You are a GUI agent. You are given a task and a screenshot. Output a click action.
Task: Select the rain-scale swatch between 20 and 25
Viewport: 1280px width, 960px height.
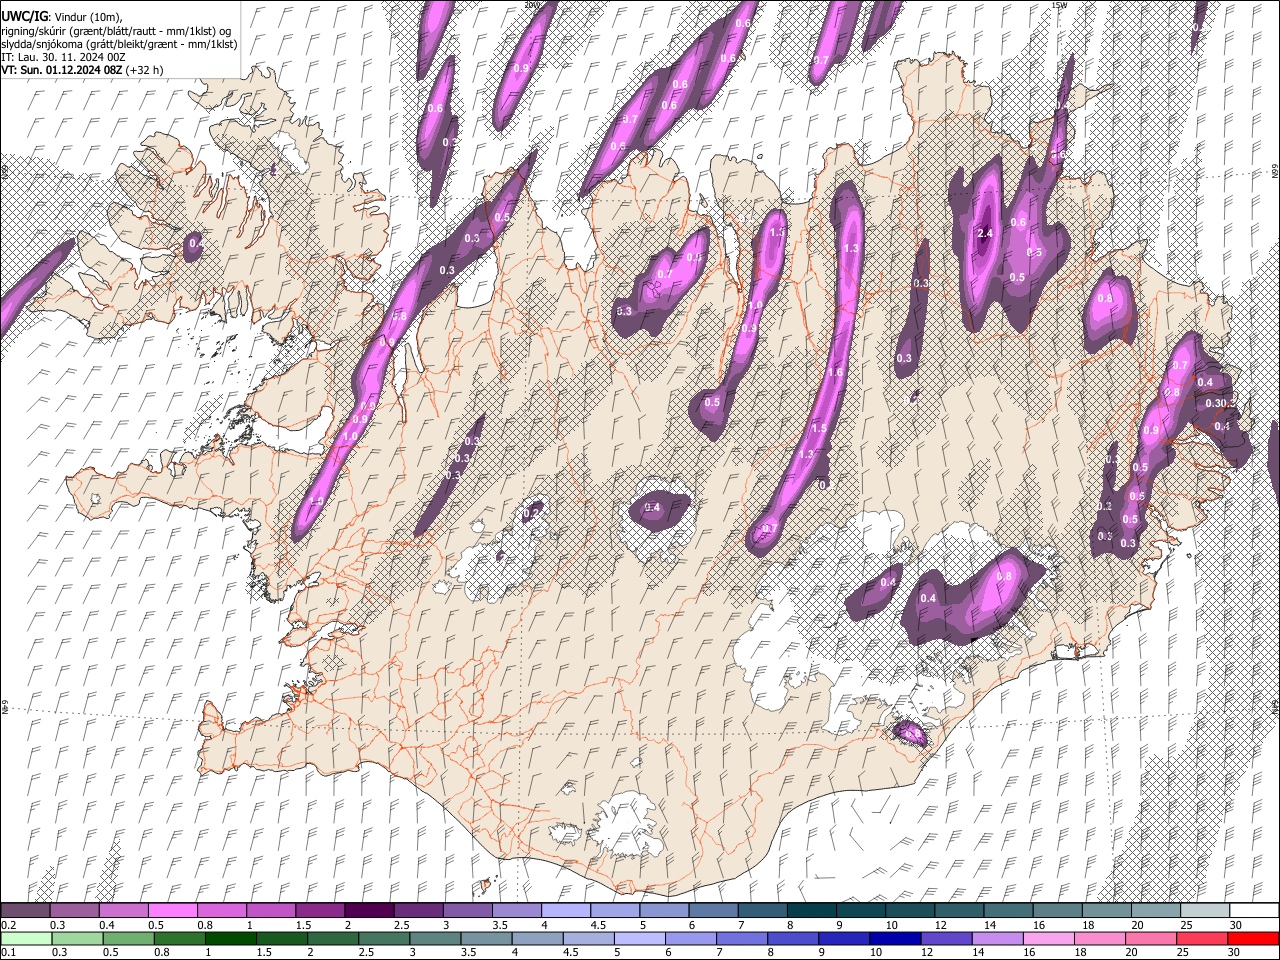(1150, 938)
